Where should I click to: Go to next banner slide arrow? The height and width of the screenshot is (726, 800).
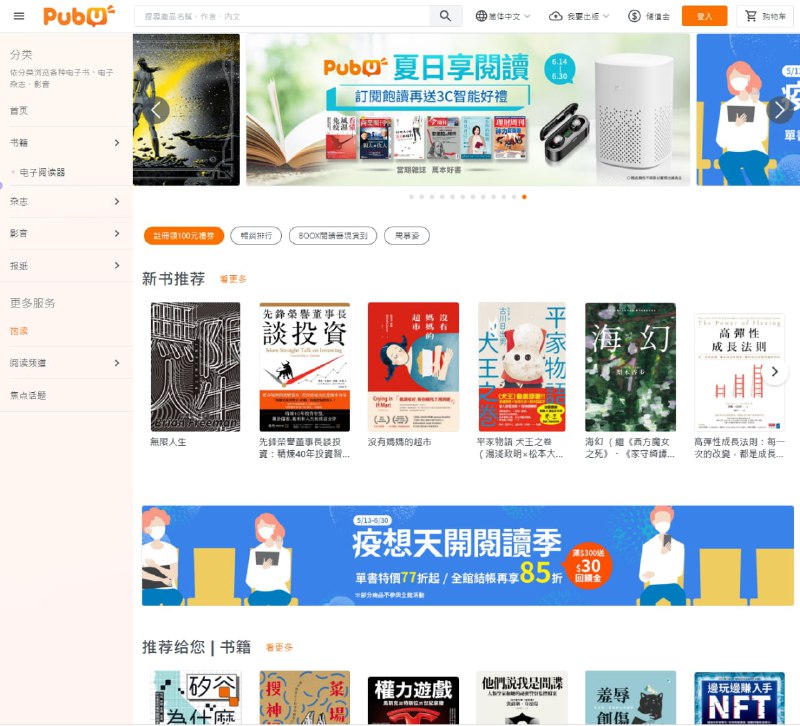[x=779, y=110]
